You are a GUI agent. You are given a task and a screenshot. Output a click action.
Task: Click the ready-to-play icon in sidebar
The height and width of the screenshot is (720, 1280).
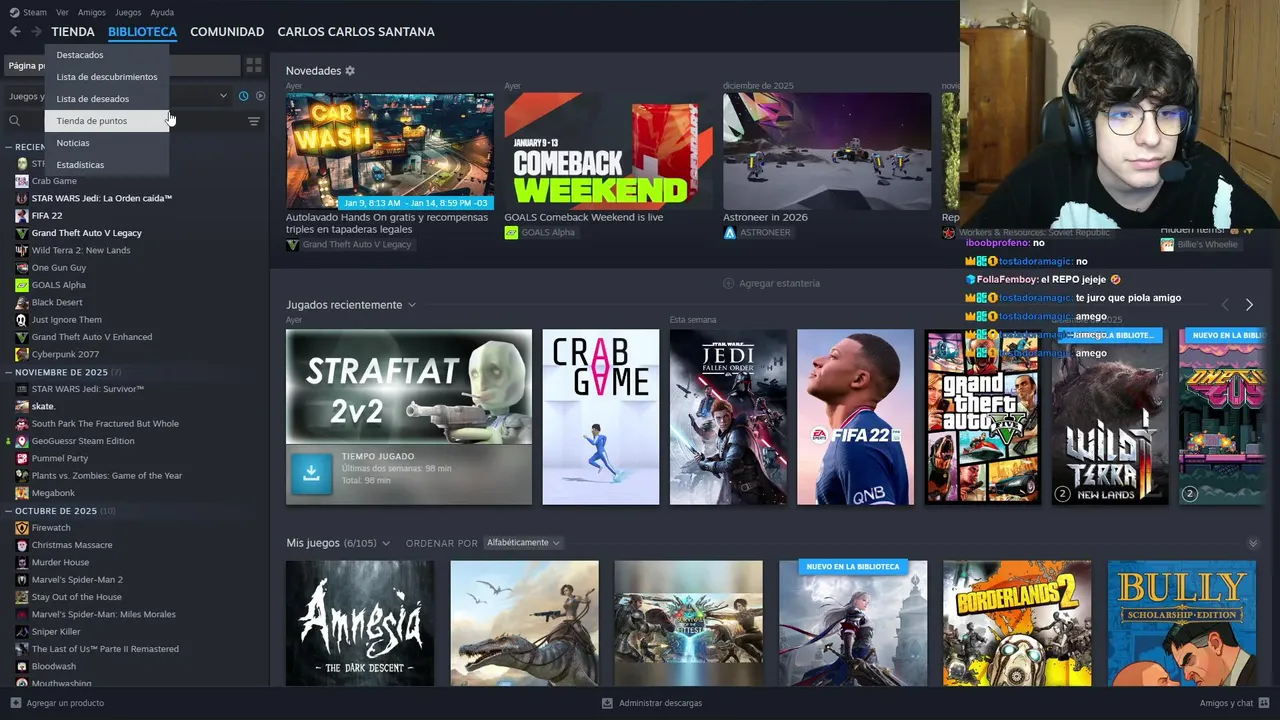[x=260, y=96]
